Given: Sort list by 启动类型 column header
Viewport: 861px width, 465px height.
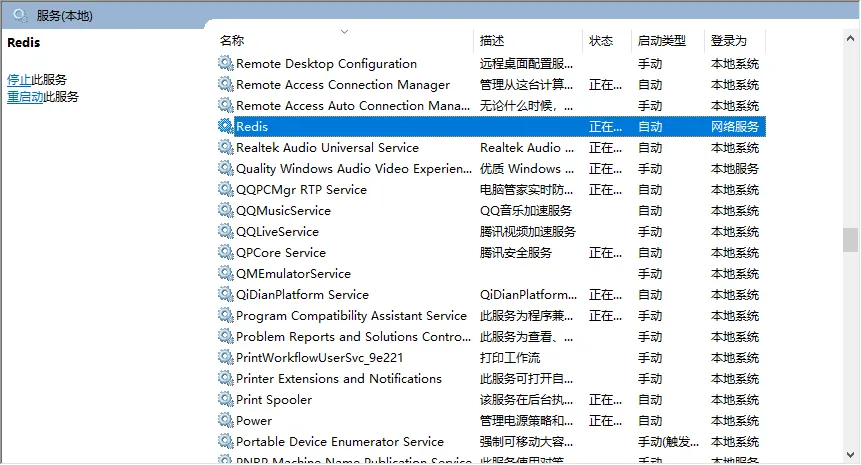Looking at the screenshot, I should (x=662, y=41).
